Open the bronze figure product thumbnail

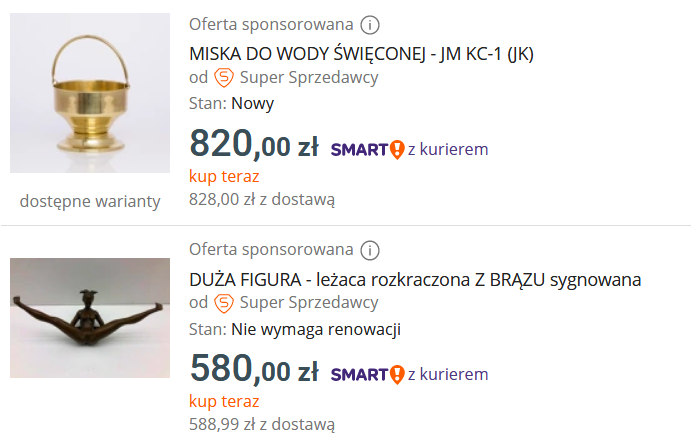click(x=90, y=318)
